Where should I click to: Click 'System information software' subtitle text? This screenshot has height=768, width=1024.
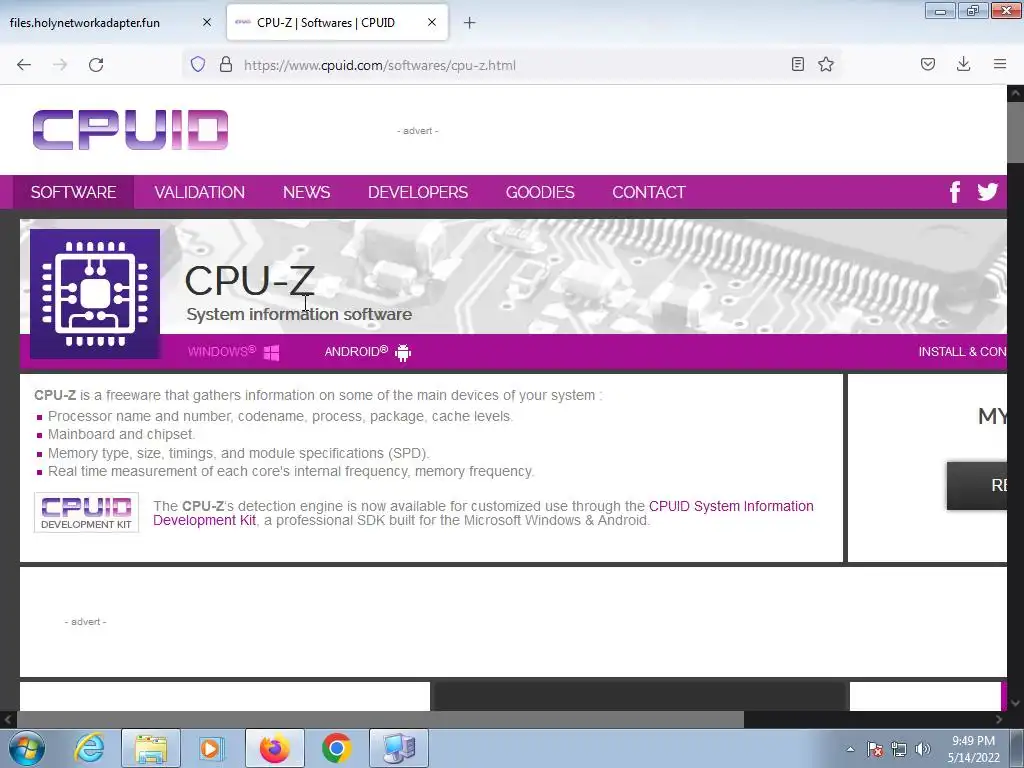pos(299,314)
